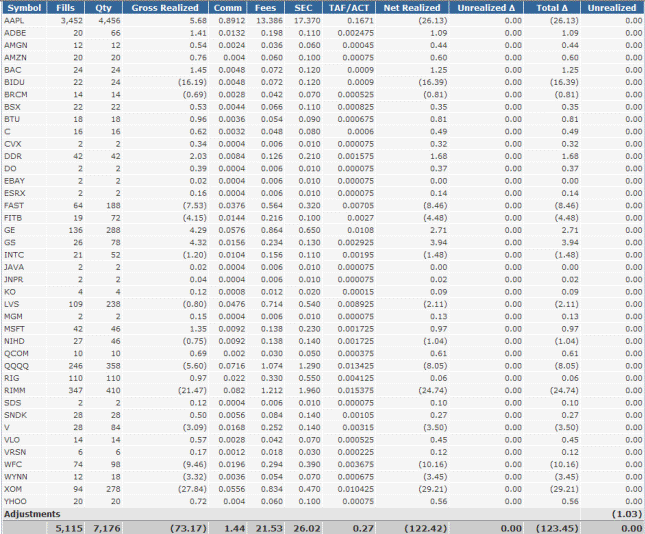This screenshot has width=645, height=534.
Task: Click the QQQQ symbol cell
Action: click(16, 366)
